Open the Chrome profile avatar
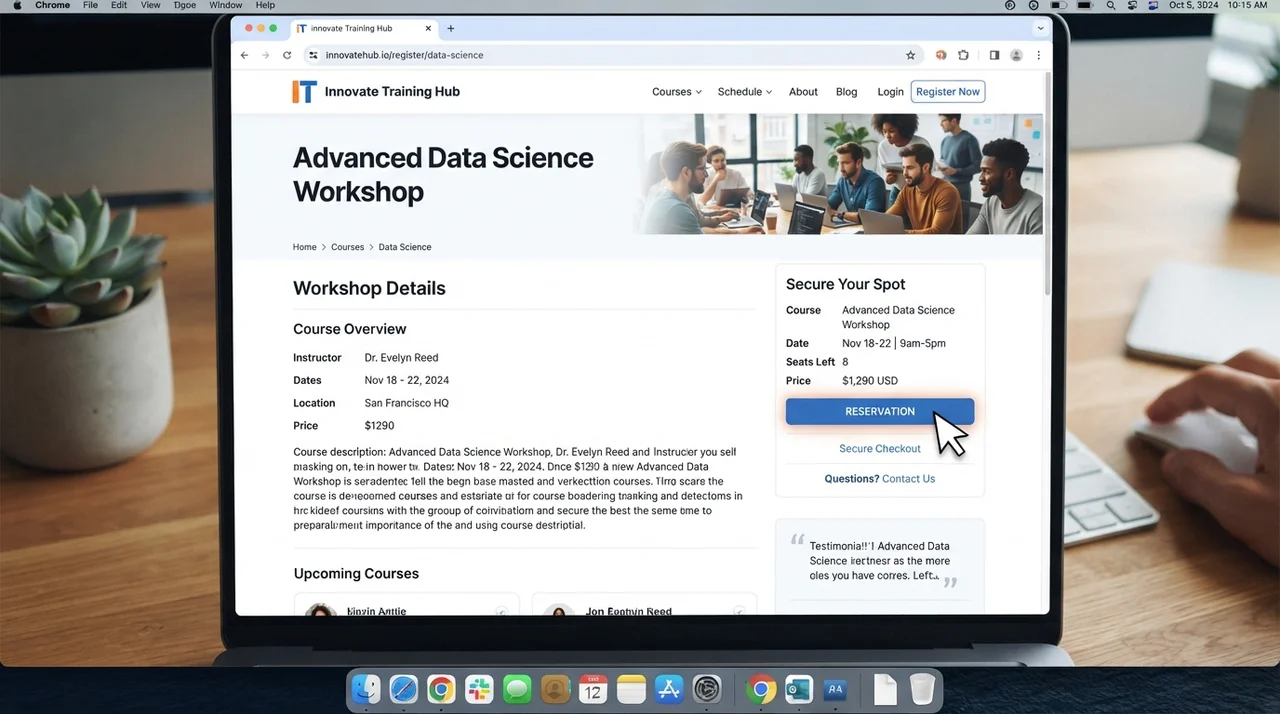 click(1016, 55)
